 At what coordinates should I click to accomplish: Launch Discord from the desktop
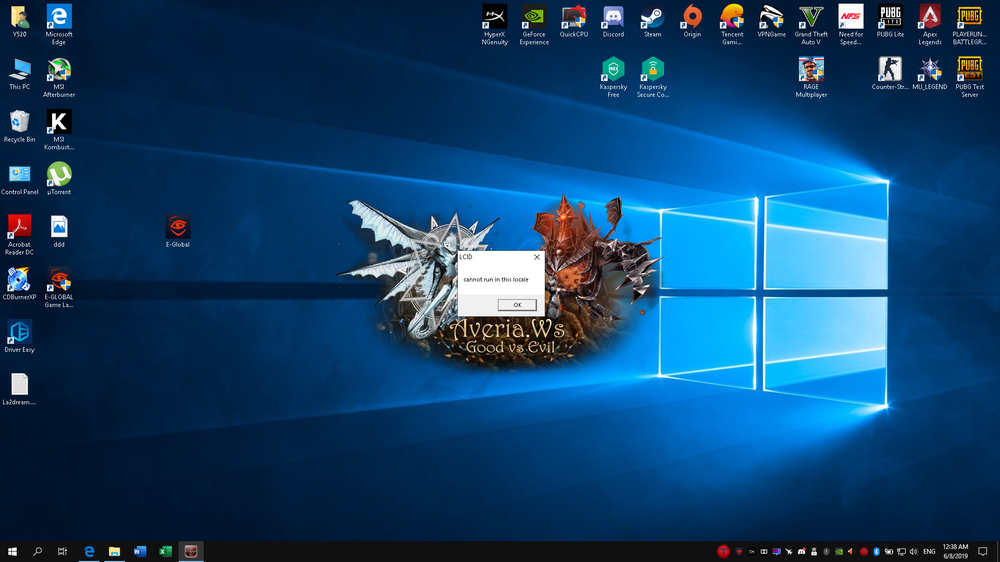pos(613,17)
